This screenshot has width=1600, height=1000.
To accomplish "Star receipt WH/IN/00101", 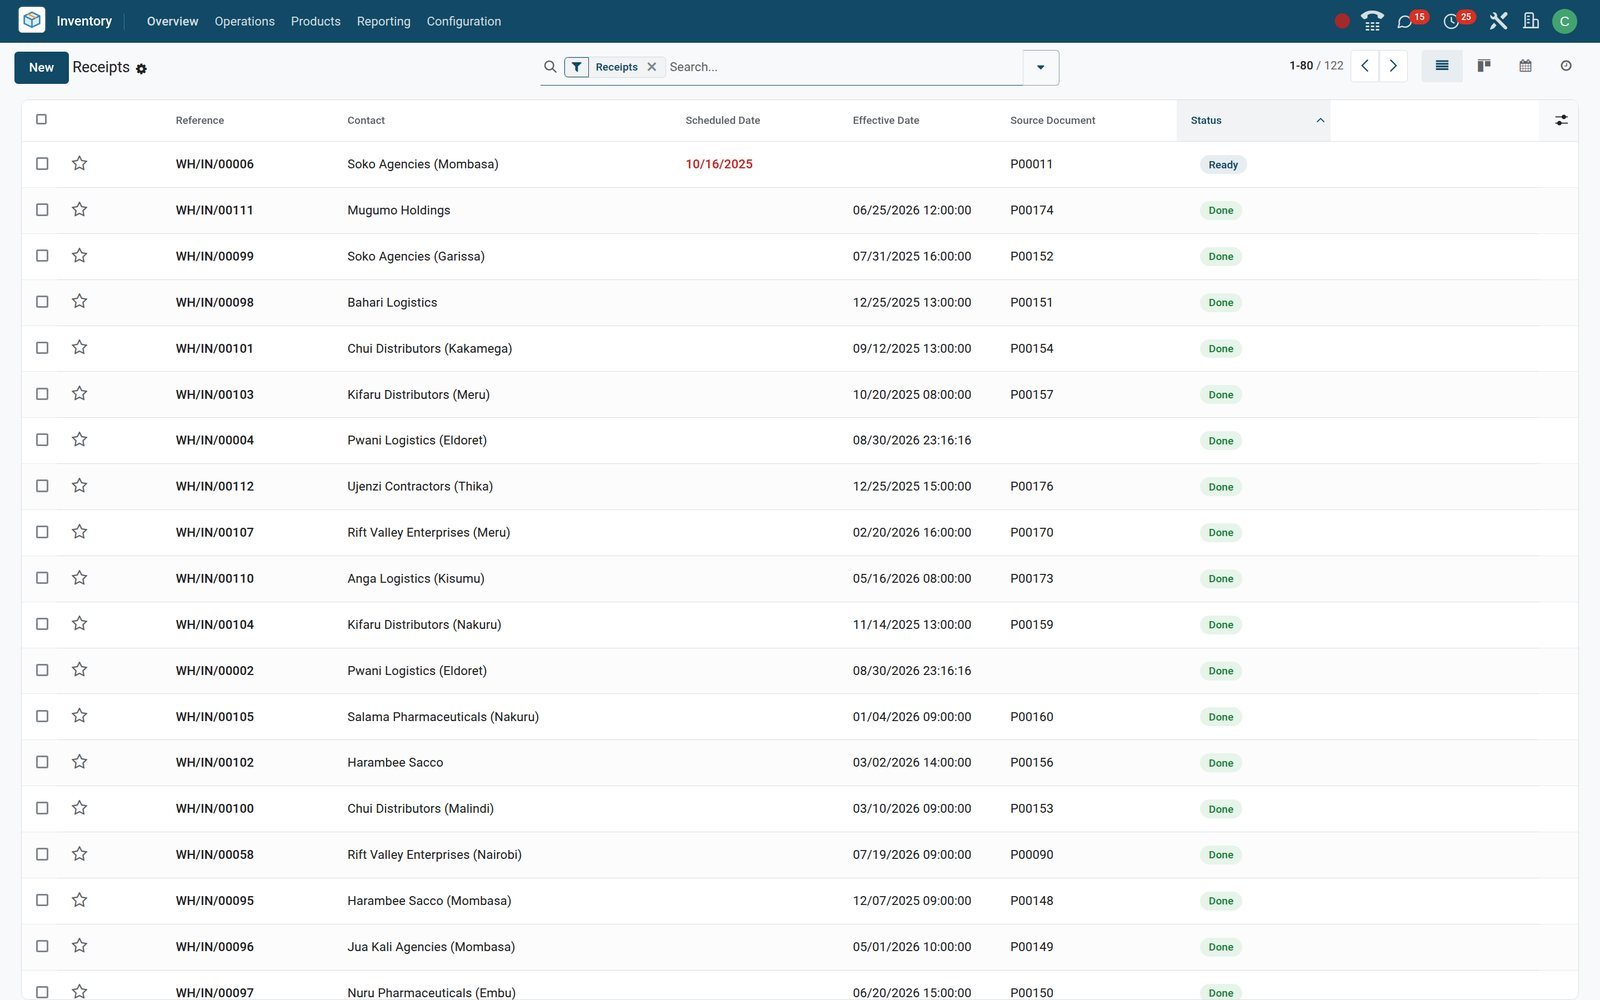I will [79, 347].
